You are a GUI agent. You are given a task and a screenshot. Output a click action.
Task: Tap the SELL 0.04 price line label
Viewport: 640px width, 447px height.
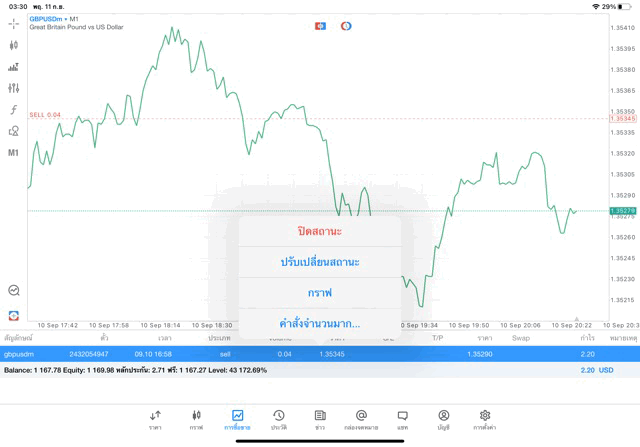click(45, 115)
